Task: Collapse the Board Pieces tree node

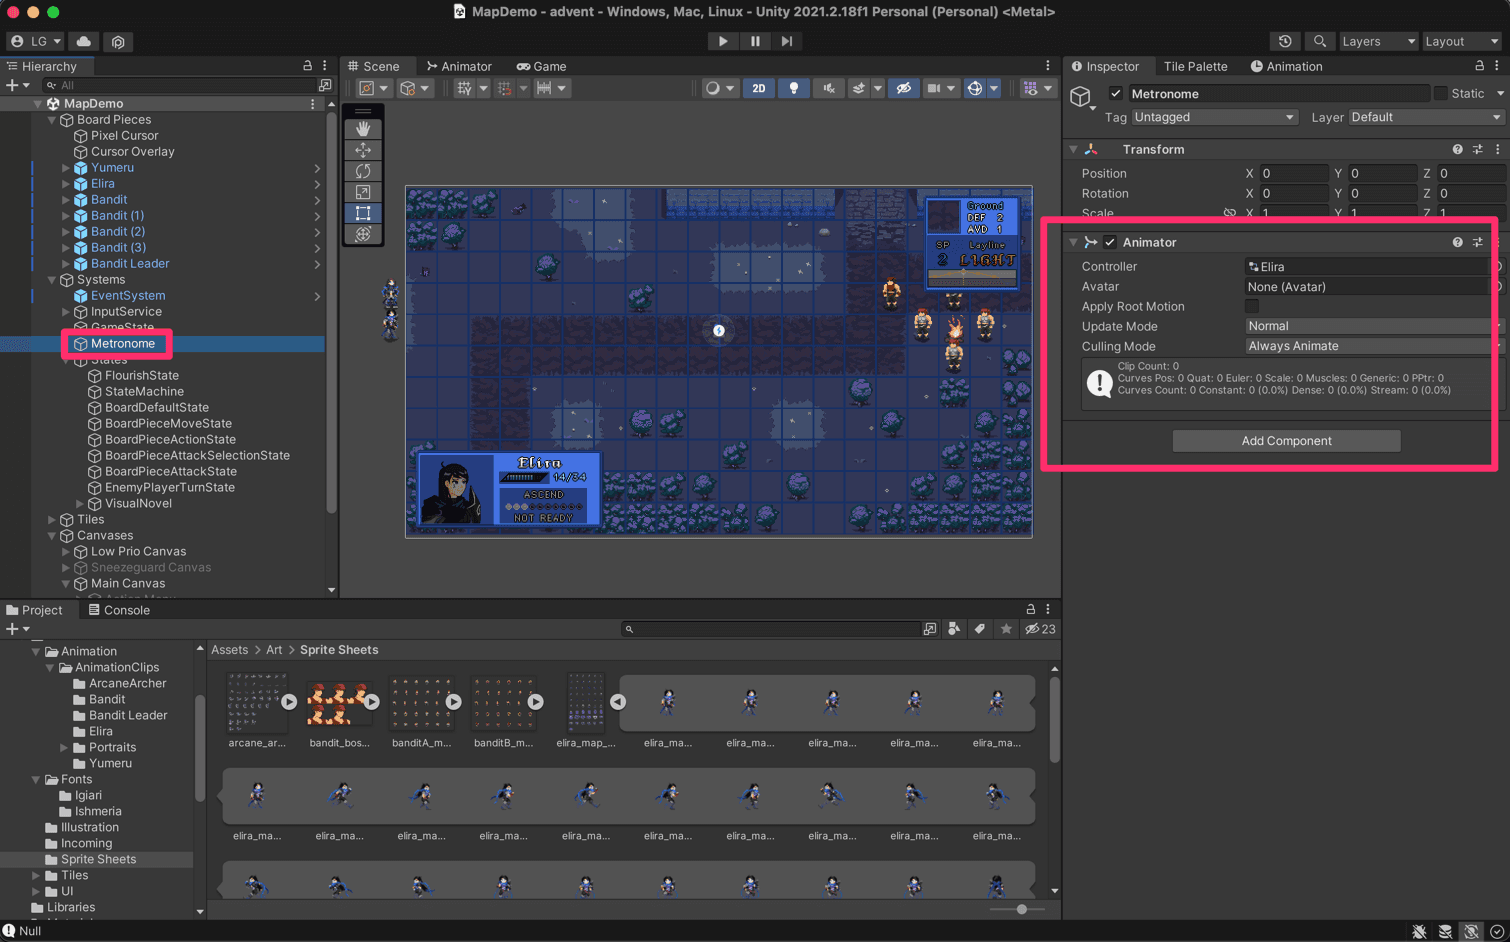Action: click(52, 120)
